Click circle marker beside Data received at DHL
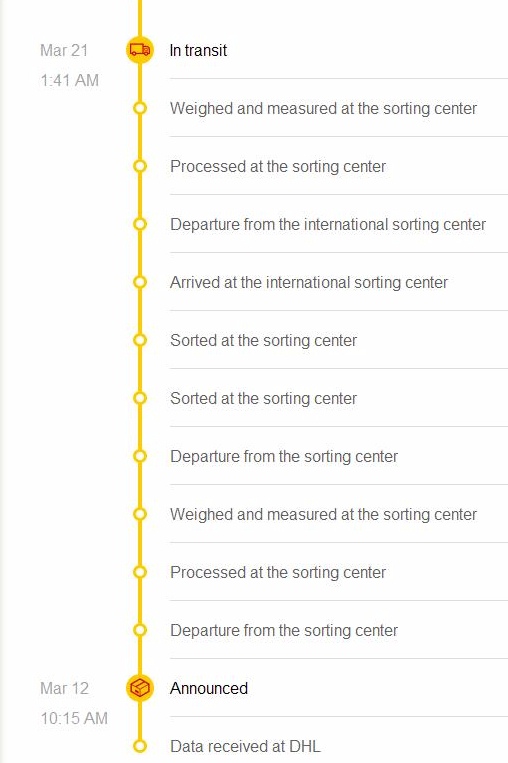 [x=140, y=745]
